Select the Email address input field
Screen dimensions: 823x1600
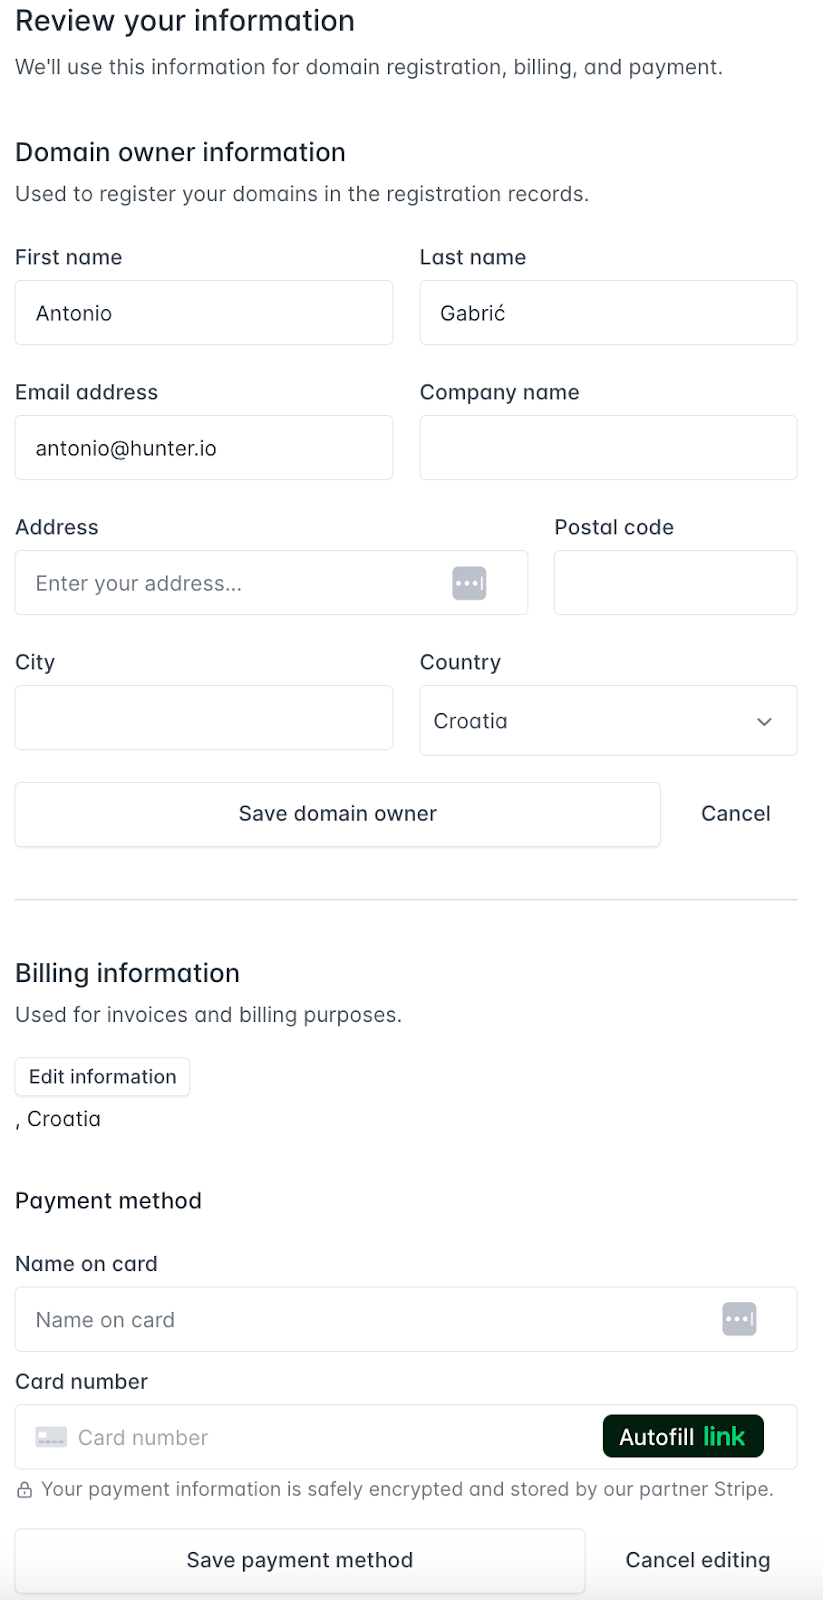point(203,448)
